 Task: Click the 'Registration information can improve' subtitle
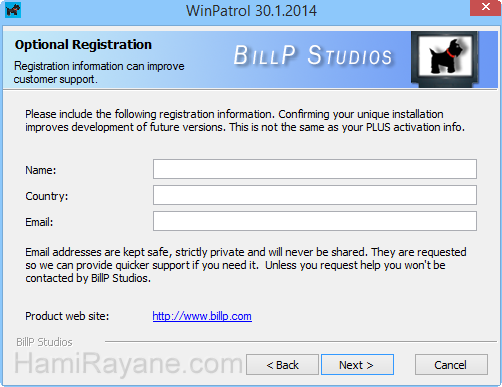(x=99, y=72)
